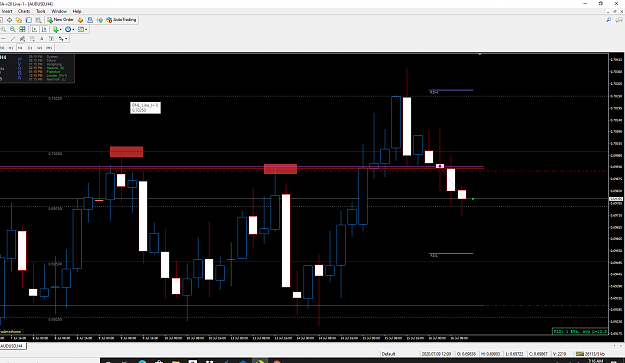Select the upper-left red rectangle on chart
The image size is (625, 363).
coord(126,151)
